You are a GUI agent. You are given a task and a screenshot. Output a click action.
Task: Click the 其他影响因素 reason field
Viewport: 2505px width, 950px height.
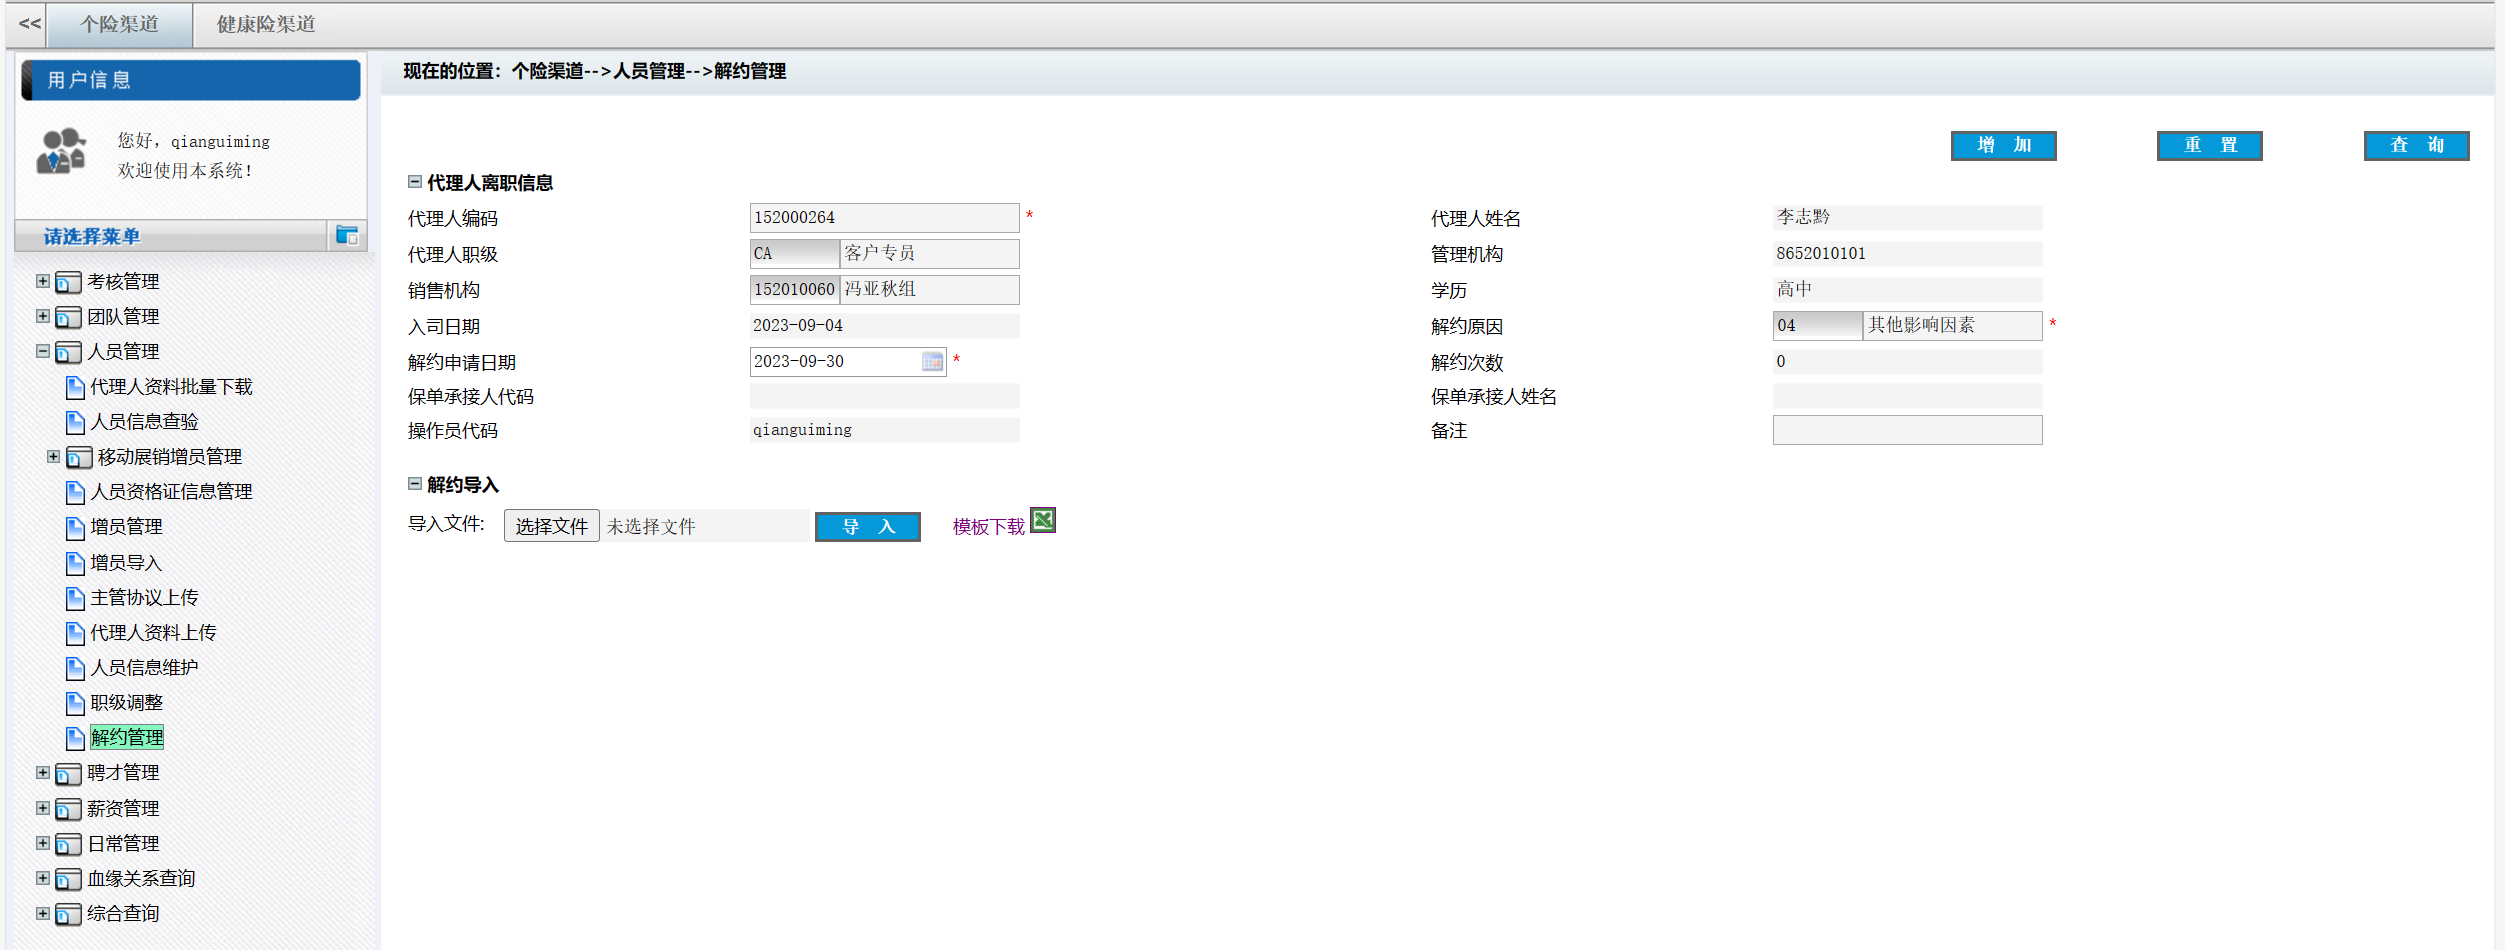click(x=1953, y=325)
